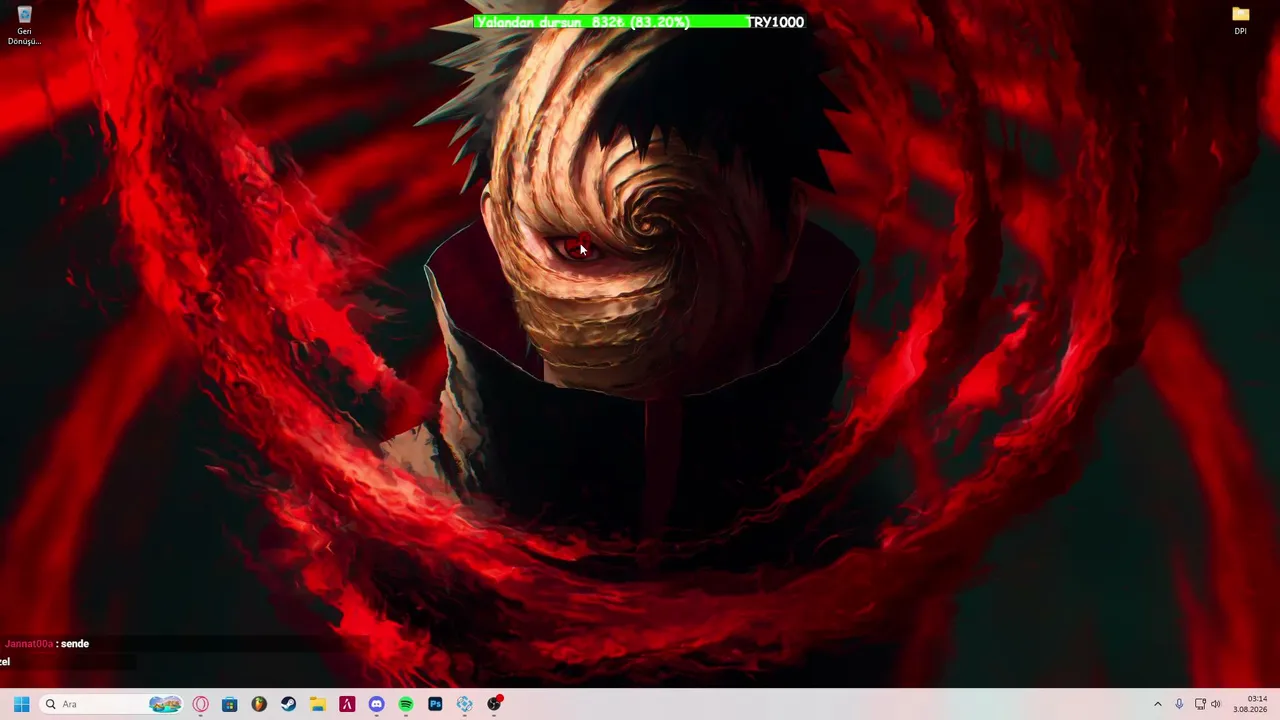Open the light-blue gear app on taskbar
This screenshot has width=1280, height=720.
tap(465, 704)
